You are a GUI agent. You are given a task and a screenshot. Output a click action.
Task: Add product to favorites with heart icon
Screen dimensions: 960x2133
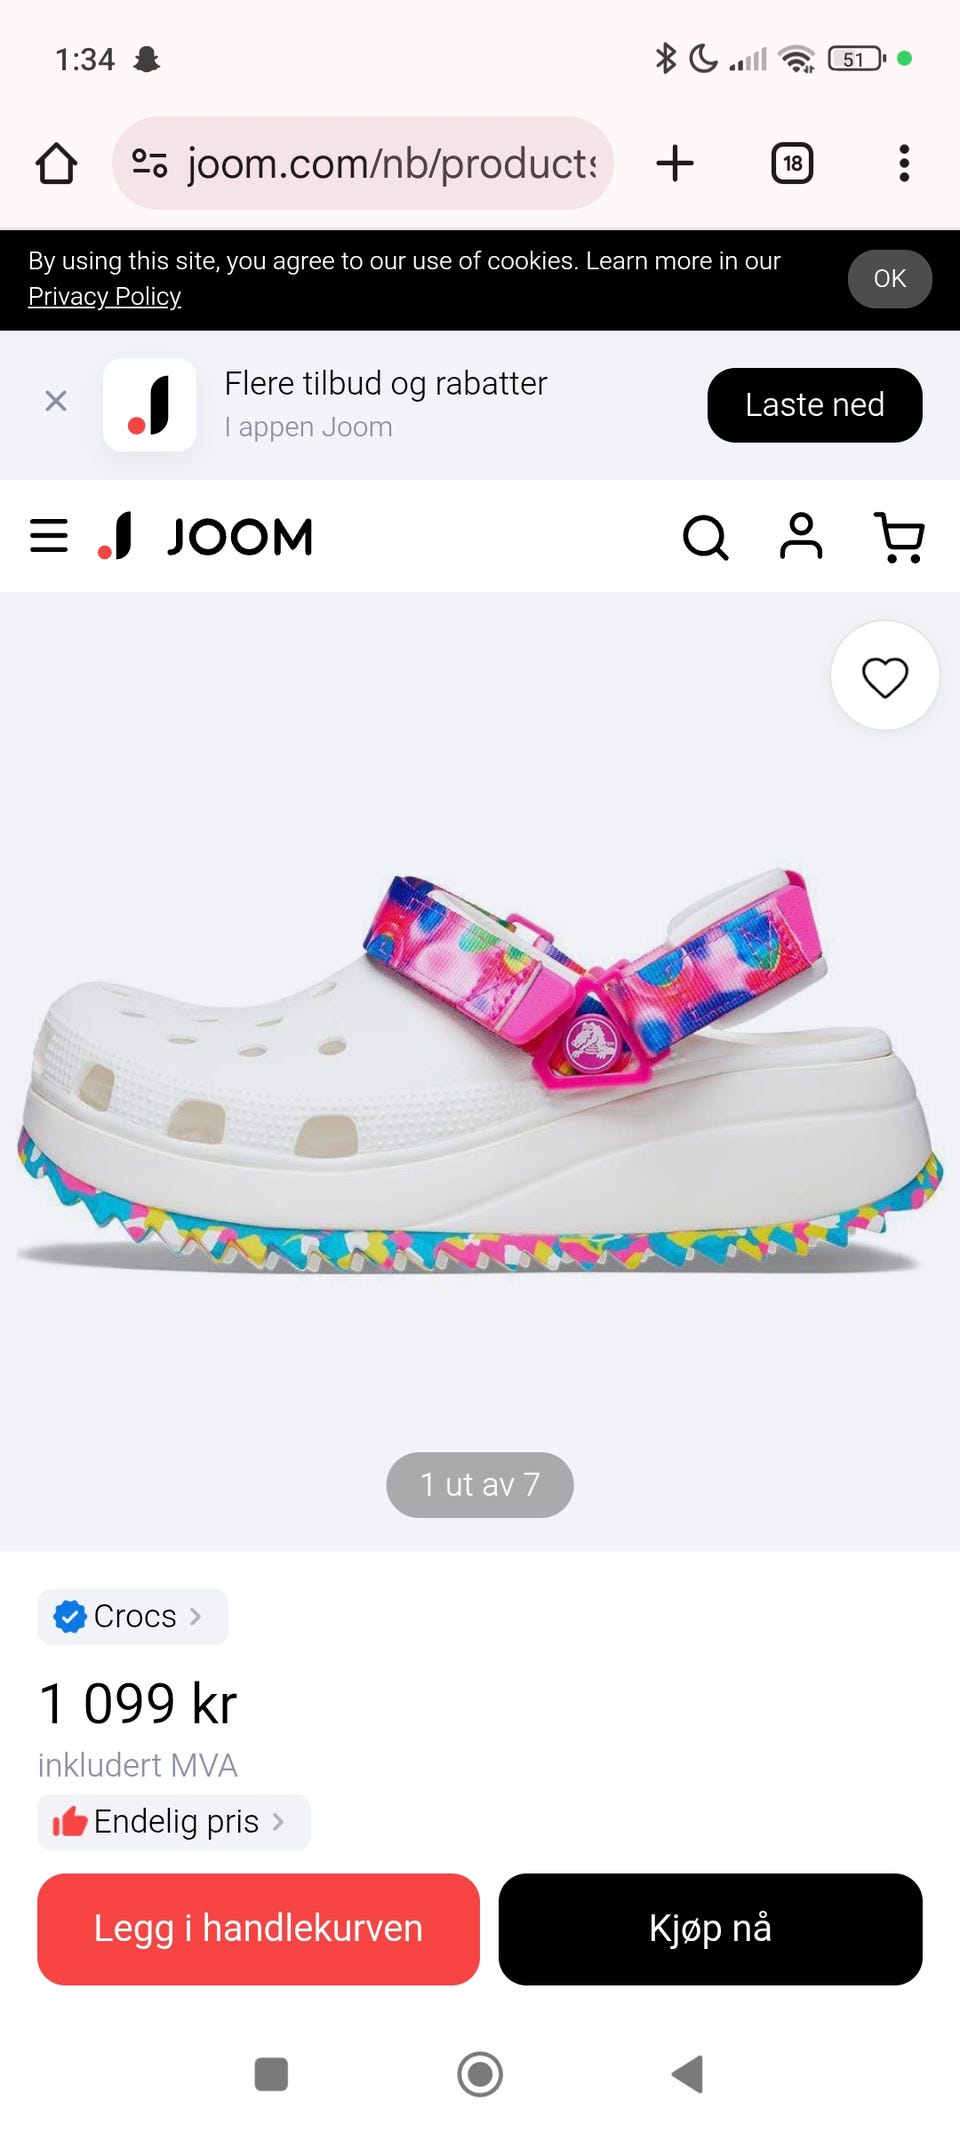pyautogui.click(x=885, y=676)
